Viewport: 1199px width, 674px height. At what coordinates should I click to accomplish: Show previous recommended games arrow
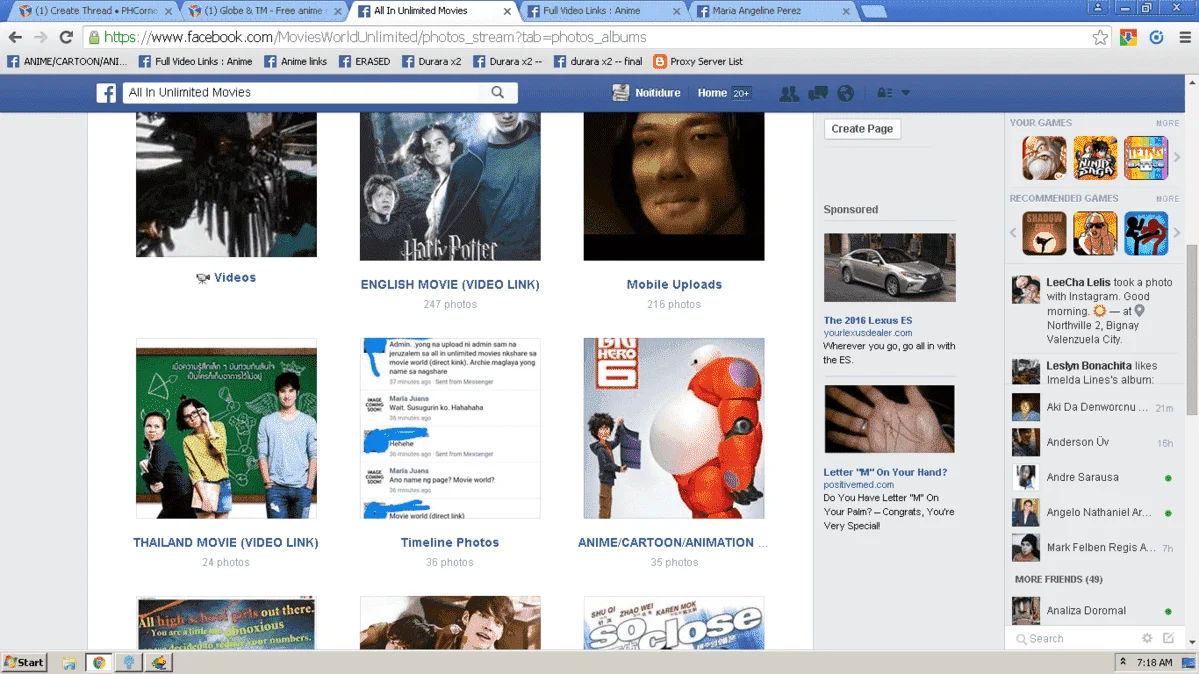[1013, 233]
